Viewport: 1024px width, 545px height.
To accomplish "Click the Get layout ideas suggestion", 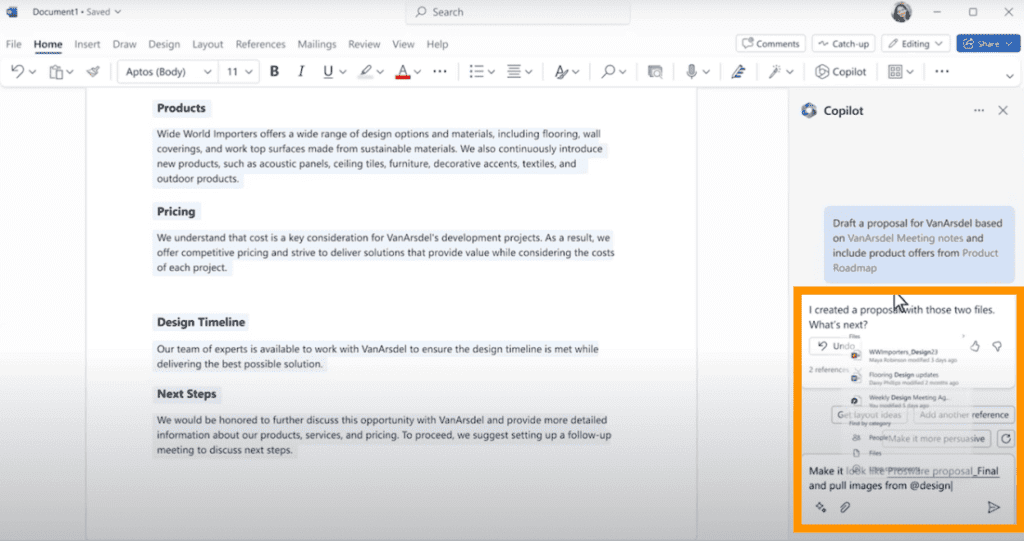I will click(869, 415).
